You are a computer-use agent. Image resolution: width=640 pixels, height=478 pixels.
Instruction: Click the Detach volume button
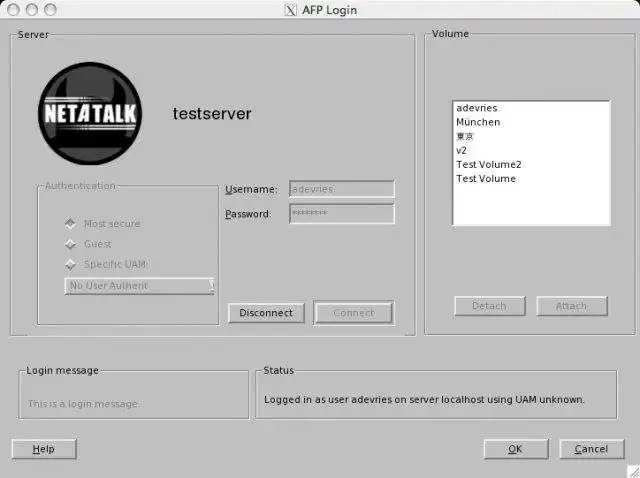tap(489, 306)
